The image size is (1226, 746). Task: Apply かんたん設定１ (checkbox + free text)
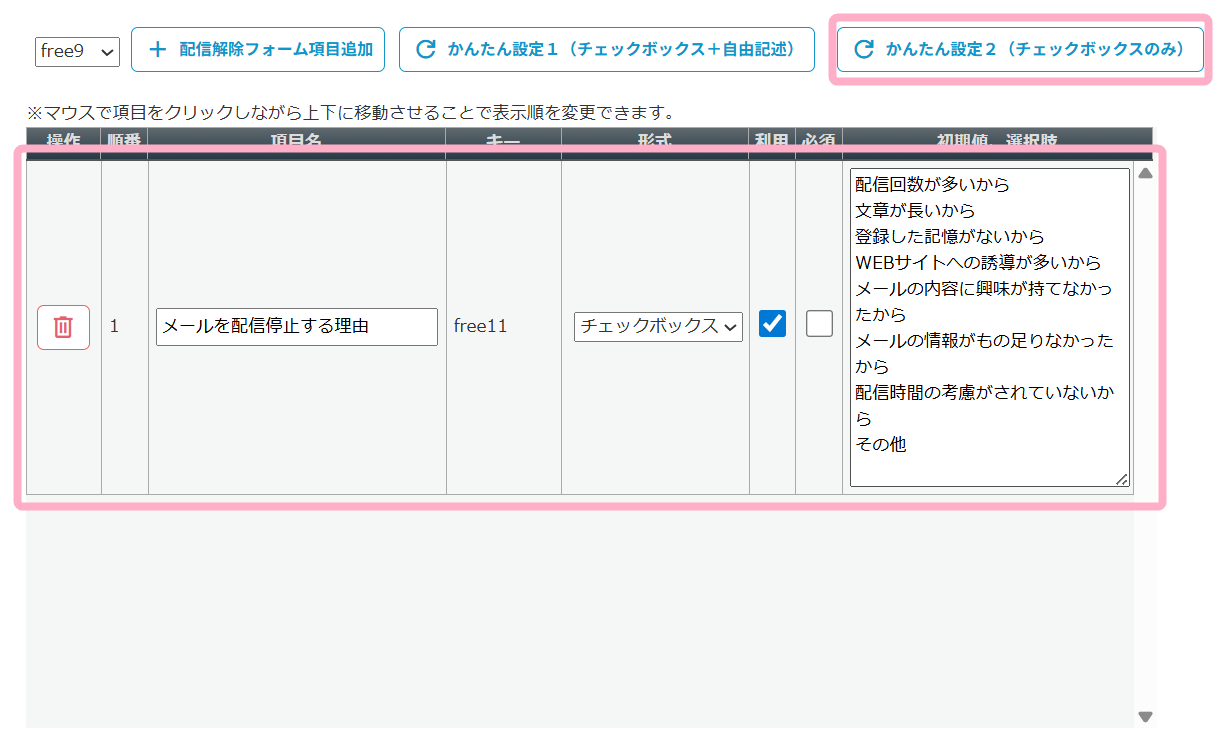coord(606,50)
